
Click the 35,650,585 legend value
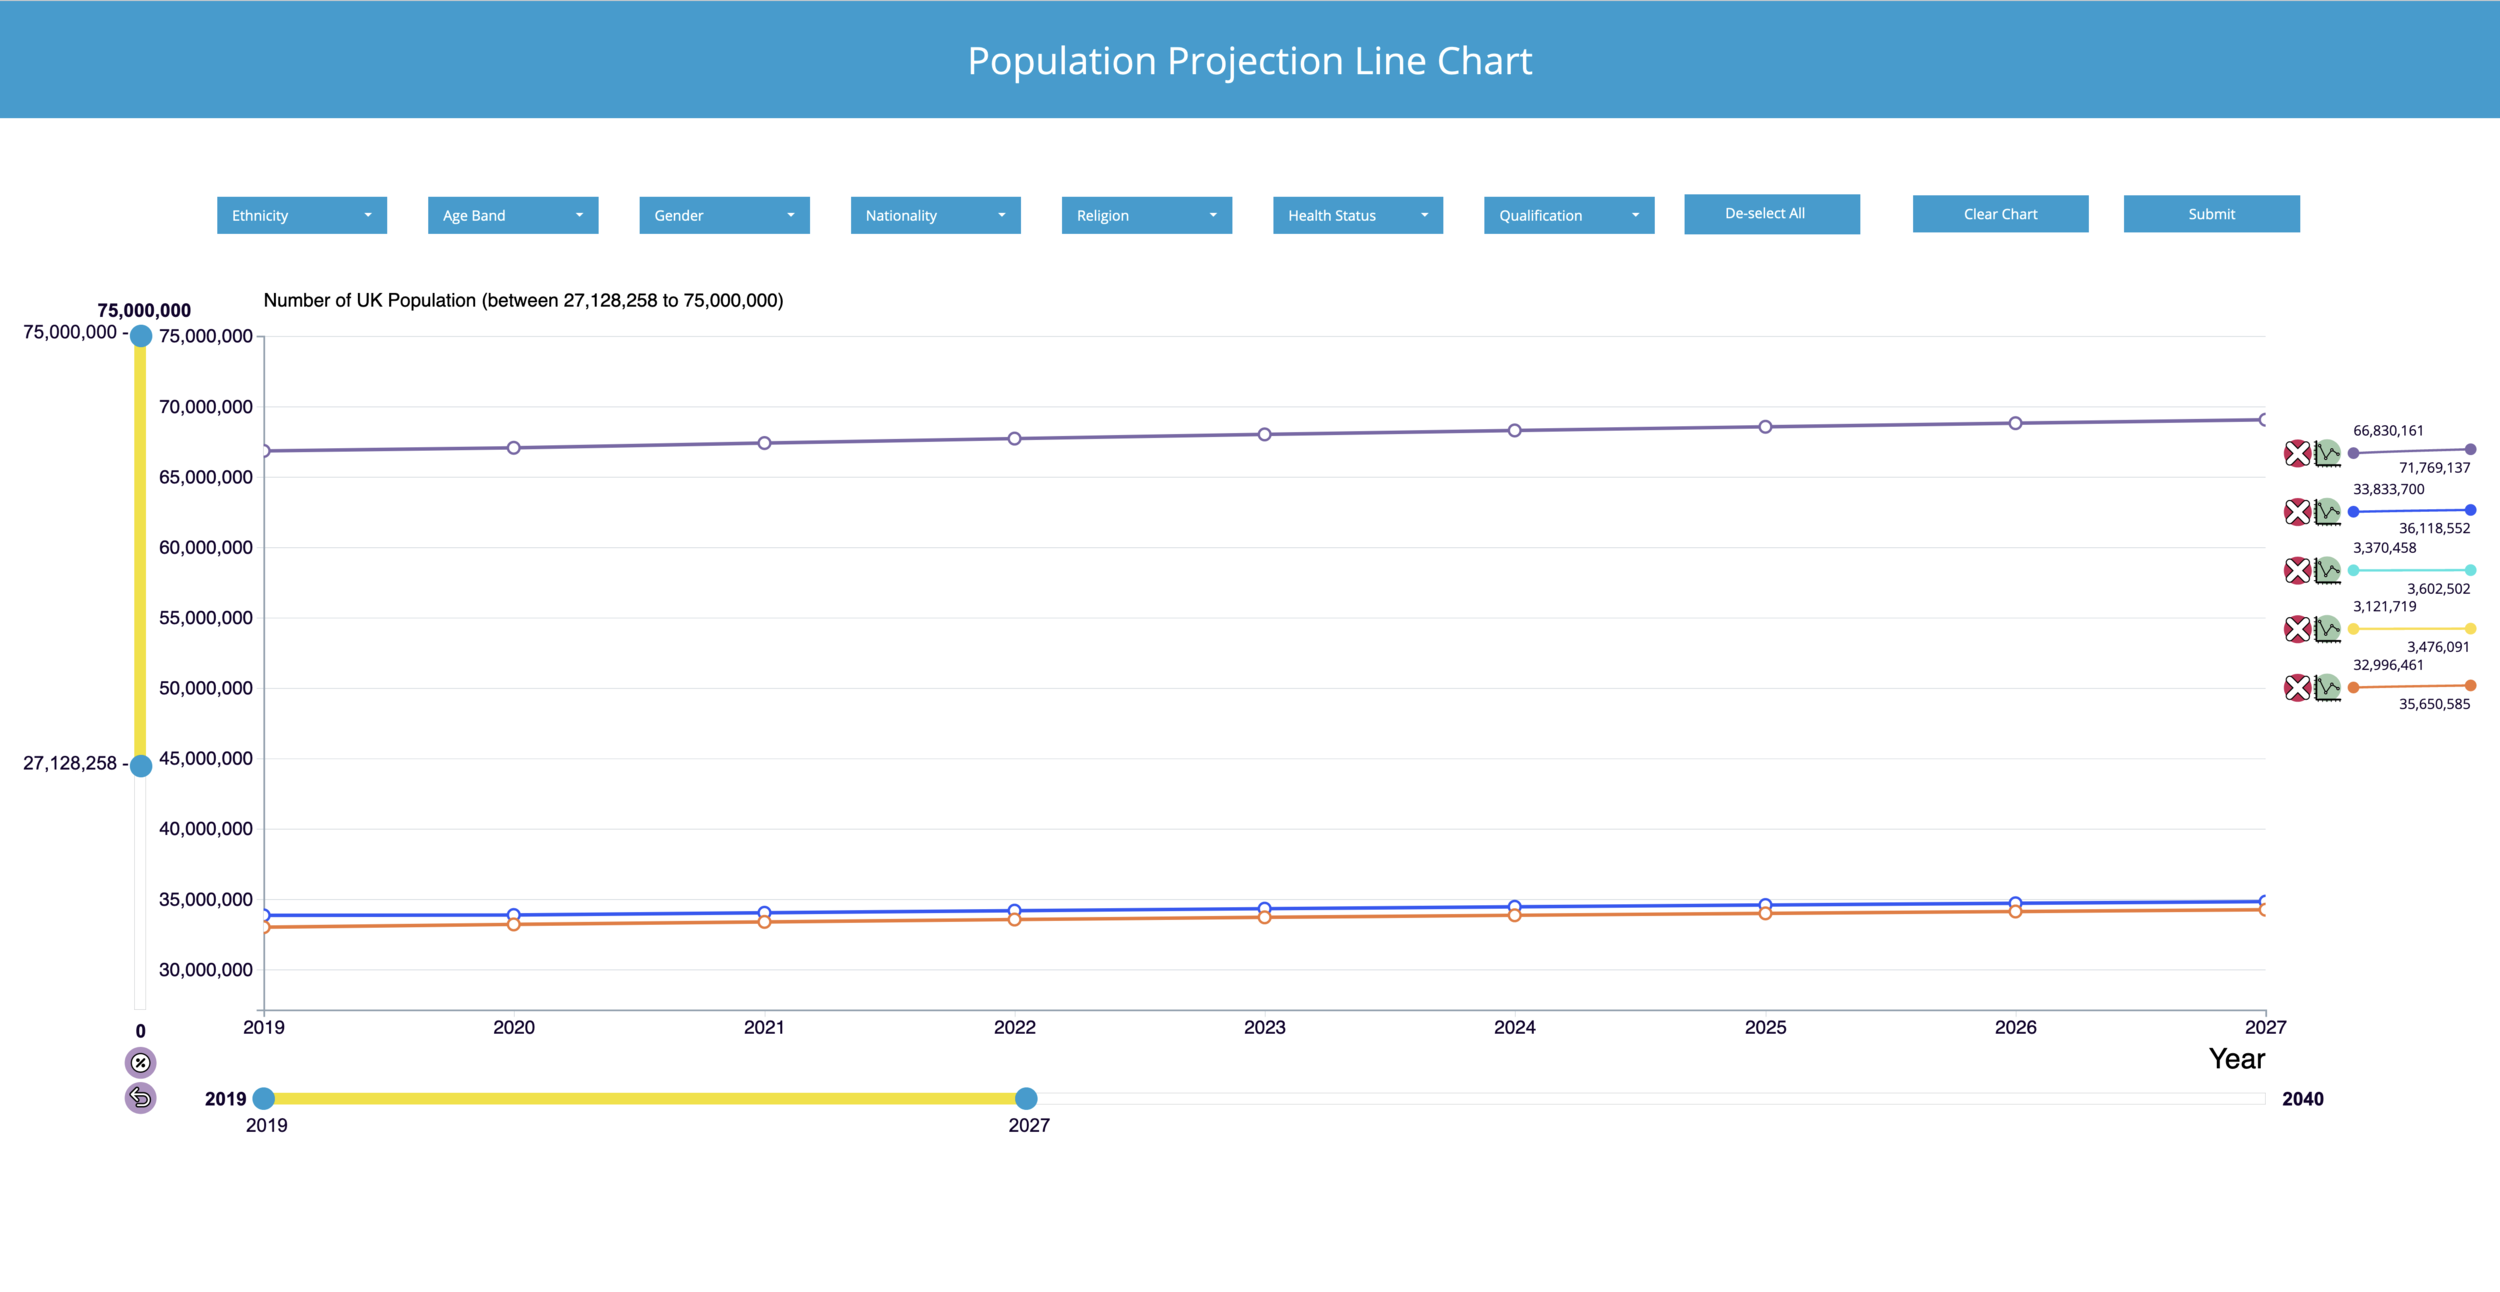coord(2435,704)
